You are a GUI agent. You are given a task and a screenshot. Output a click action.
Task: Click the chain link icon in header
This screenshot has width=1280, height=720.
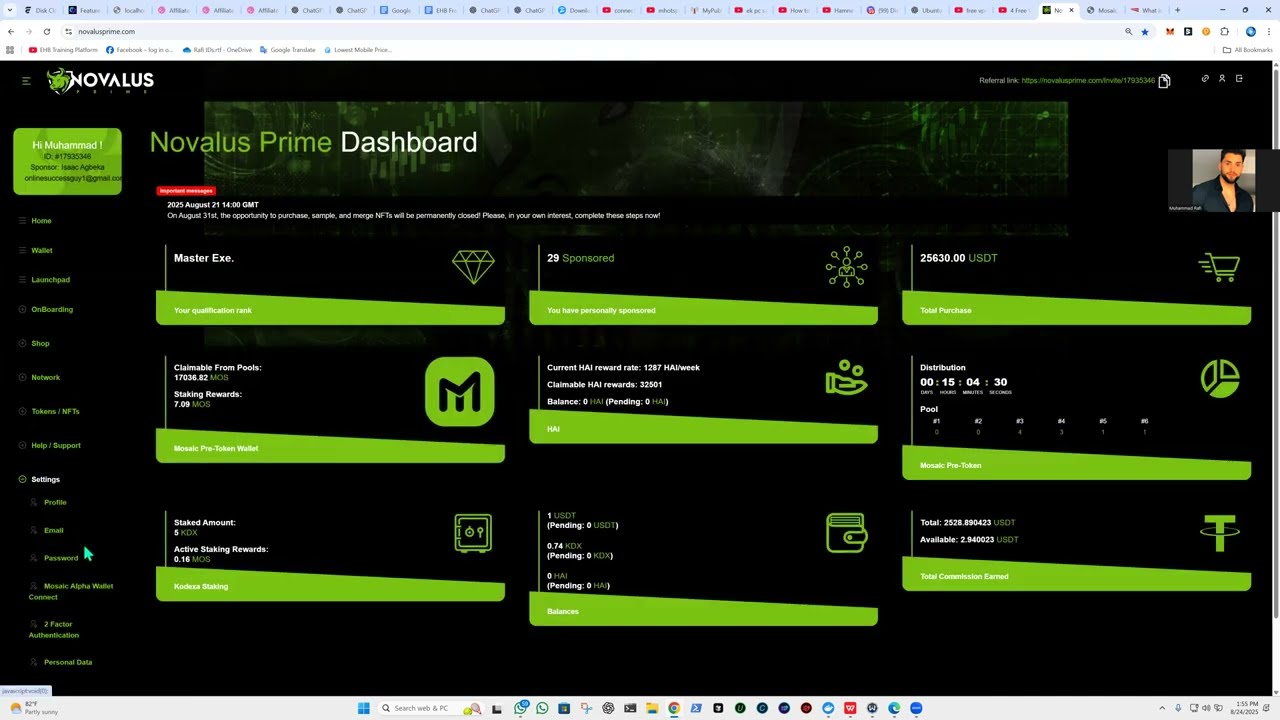click(1205, 79)
